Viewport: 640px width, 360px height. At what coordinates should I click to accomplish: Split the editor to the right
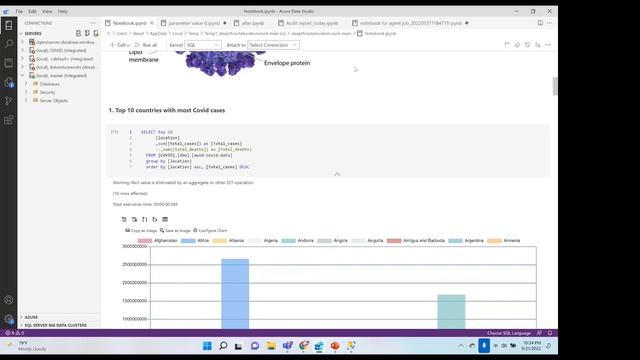coord(540,23)
